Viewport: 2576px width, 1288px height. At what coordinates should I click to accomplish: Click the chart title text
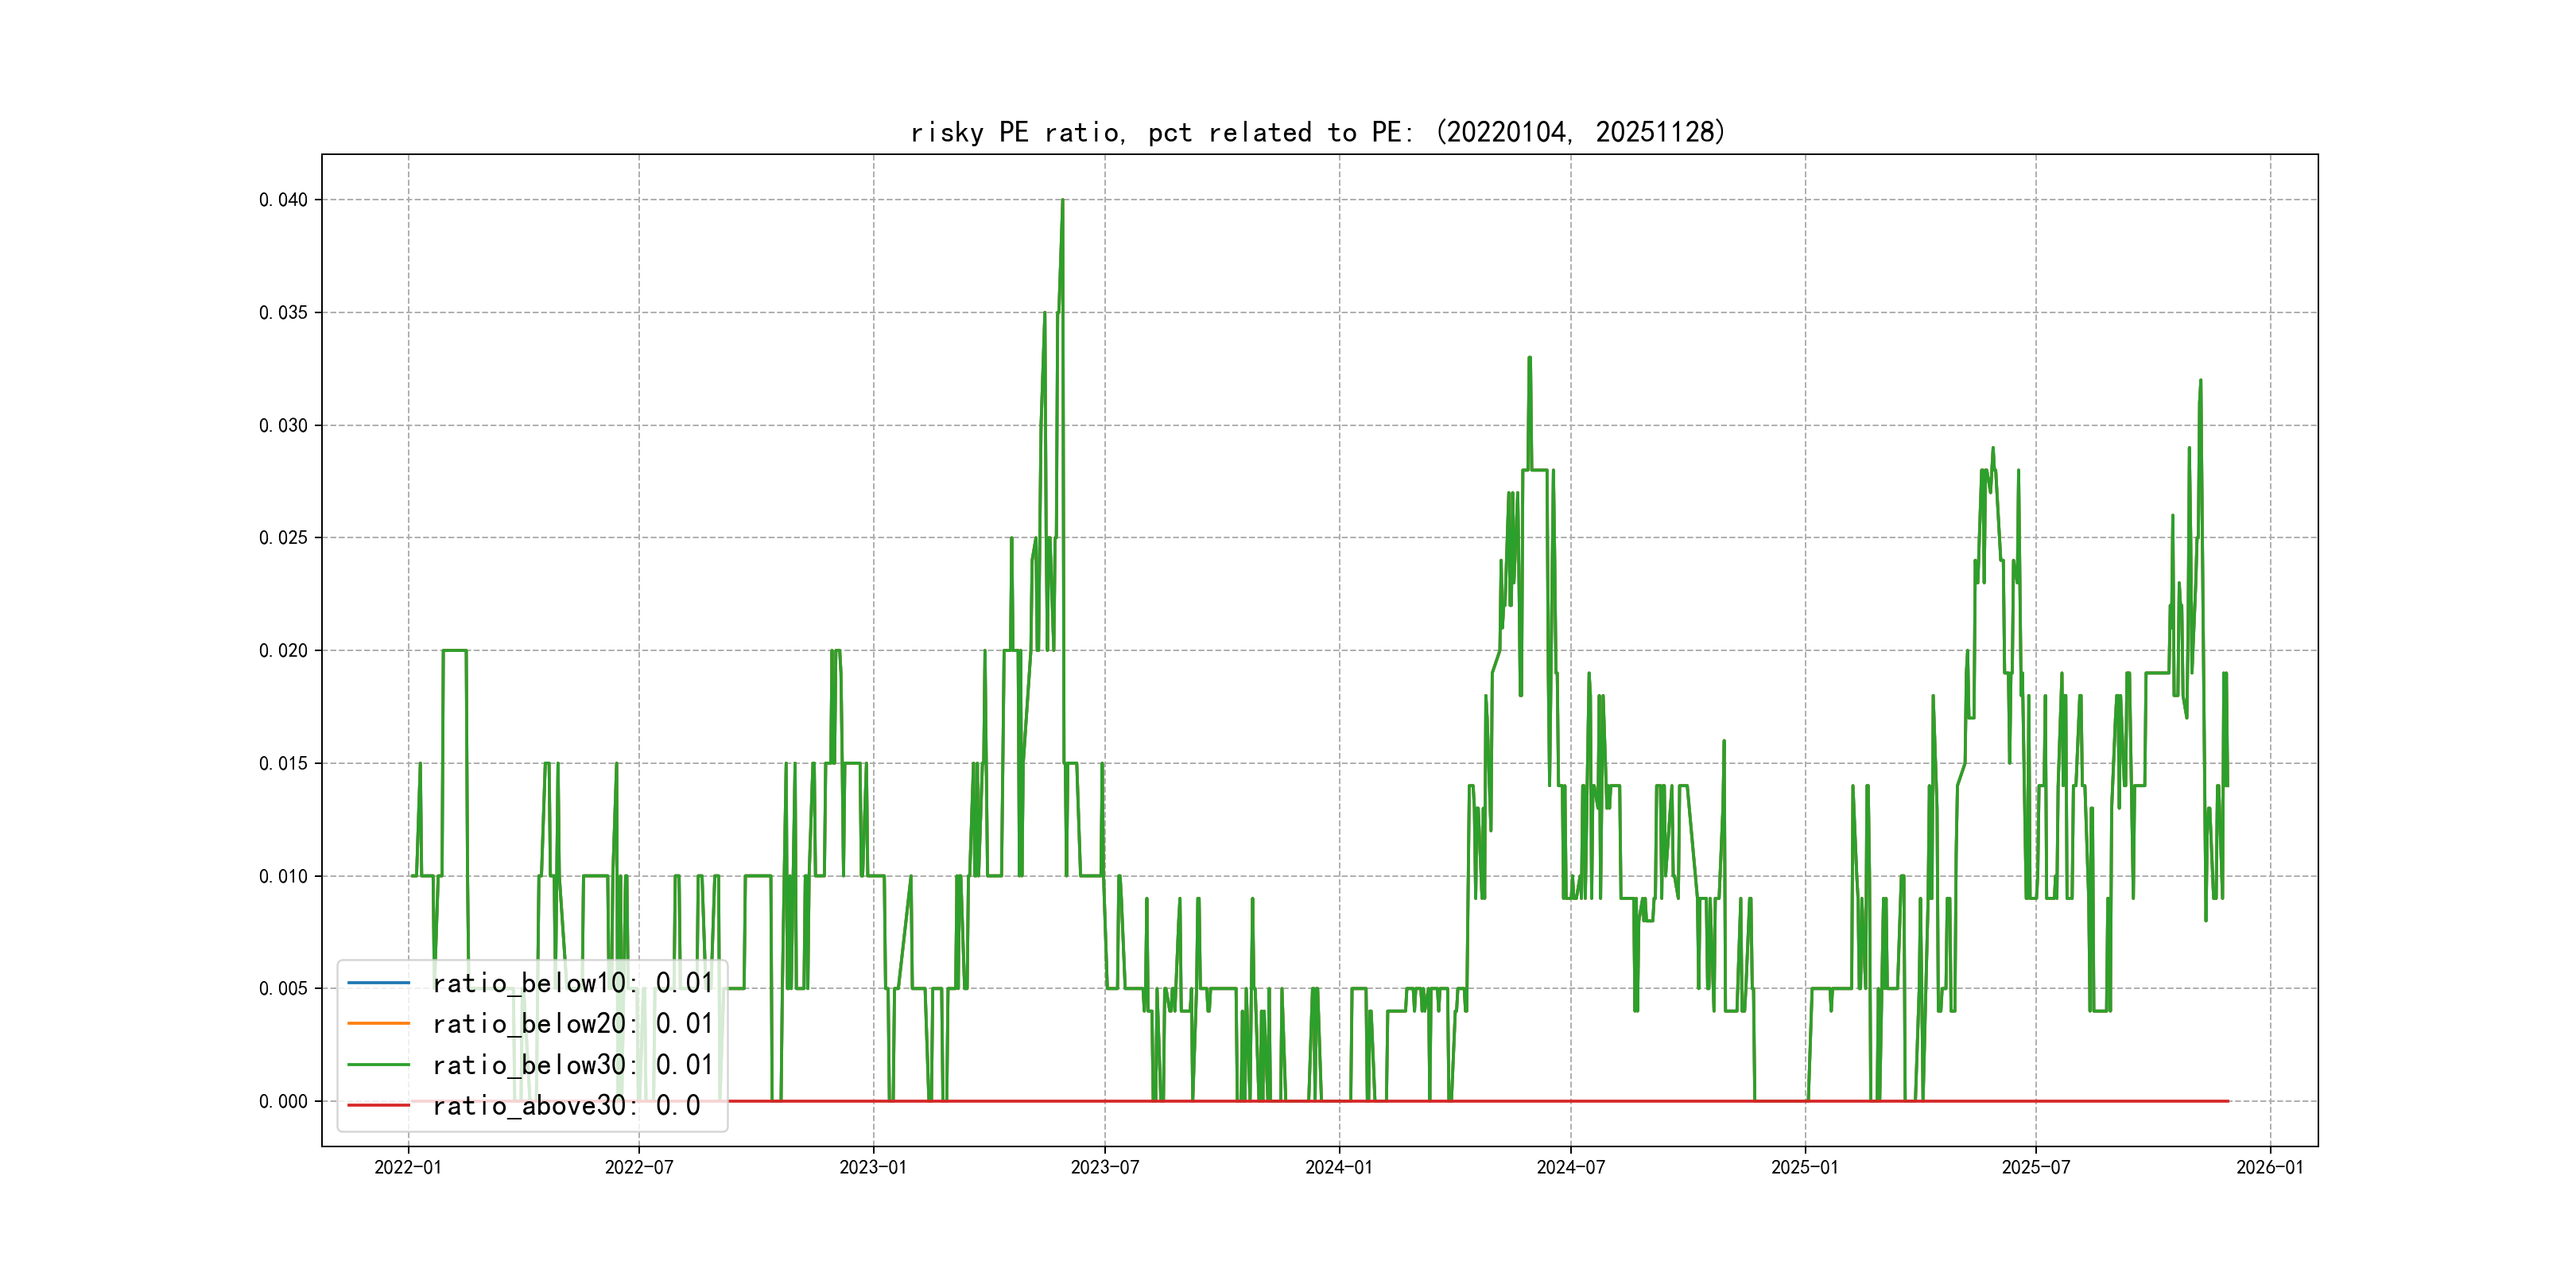[1317, 132]
